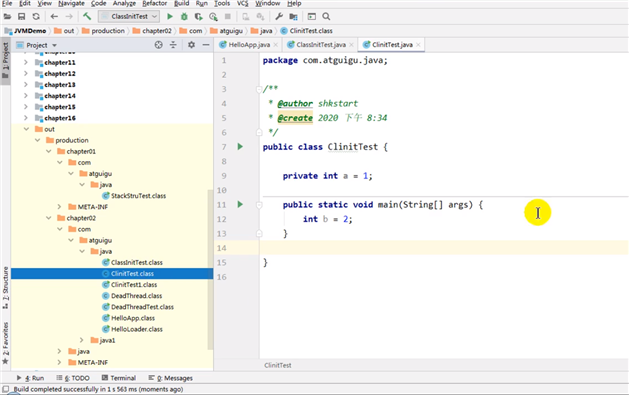This screenshot has height=395, width=629.
Task: Collapse the production folder
Action: (x=38, y=140)
